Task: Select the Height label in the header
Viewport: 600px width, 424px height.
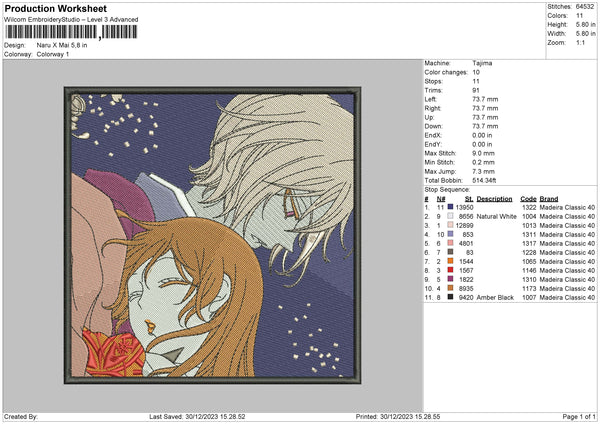Action: pos(557,24)
